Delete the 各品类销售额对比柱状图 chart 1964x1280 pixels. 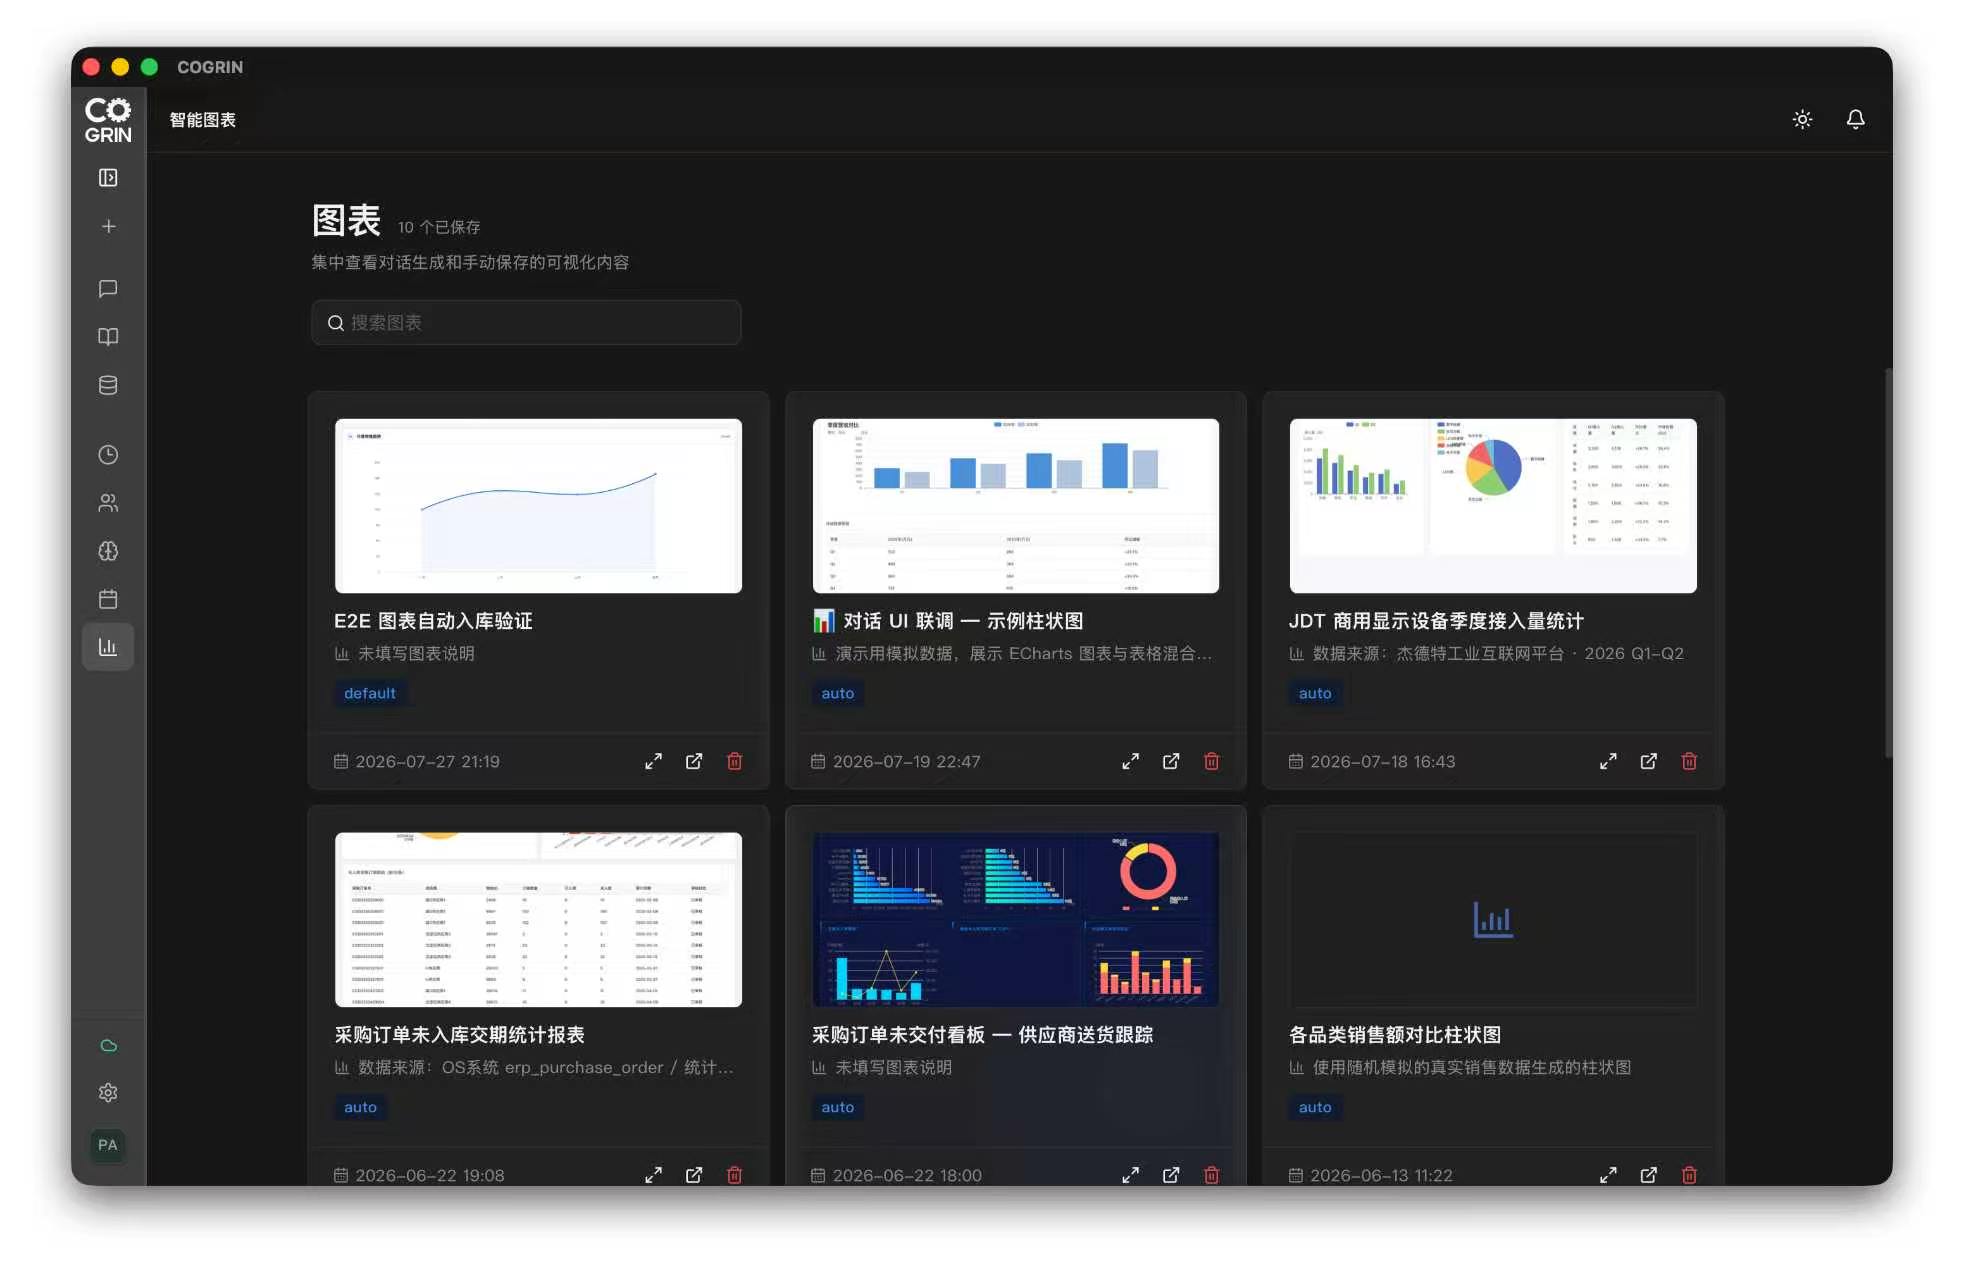[1689, 1175]
